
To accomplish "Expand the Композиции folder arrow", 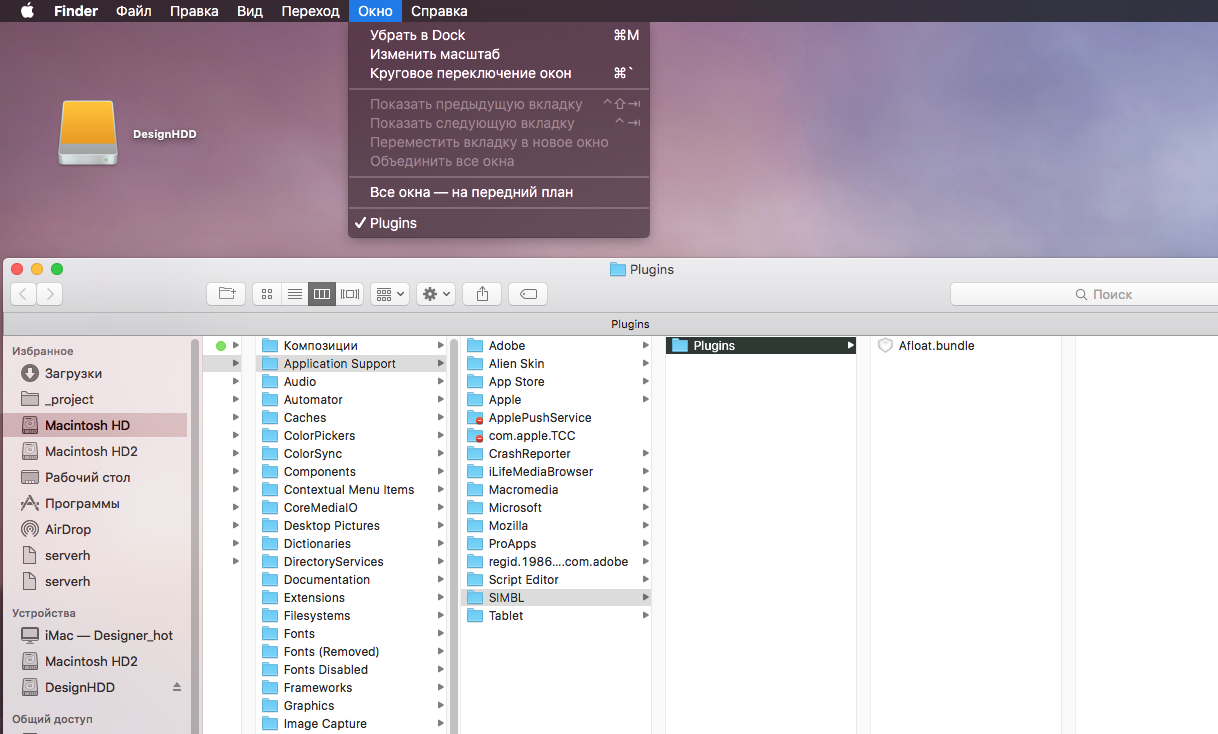I will (x=441, y=345).
